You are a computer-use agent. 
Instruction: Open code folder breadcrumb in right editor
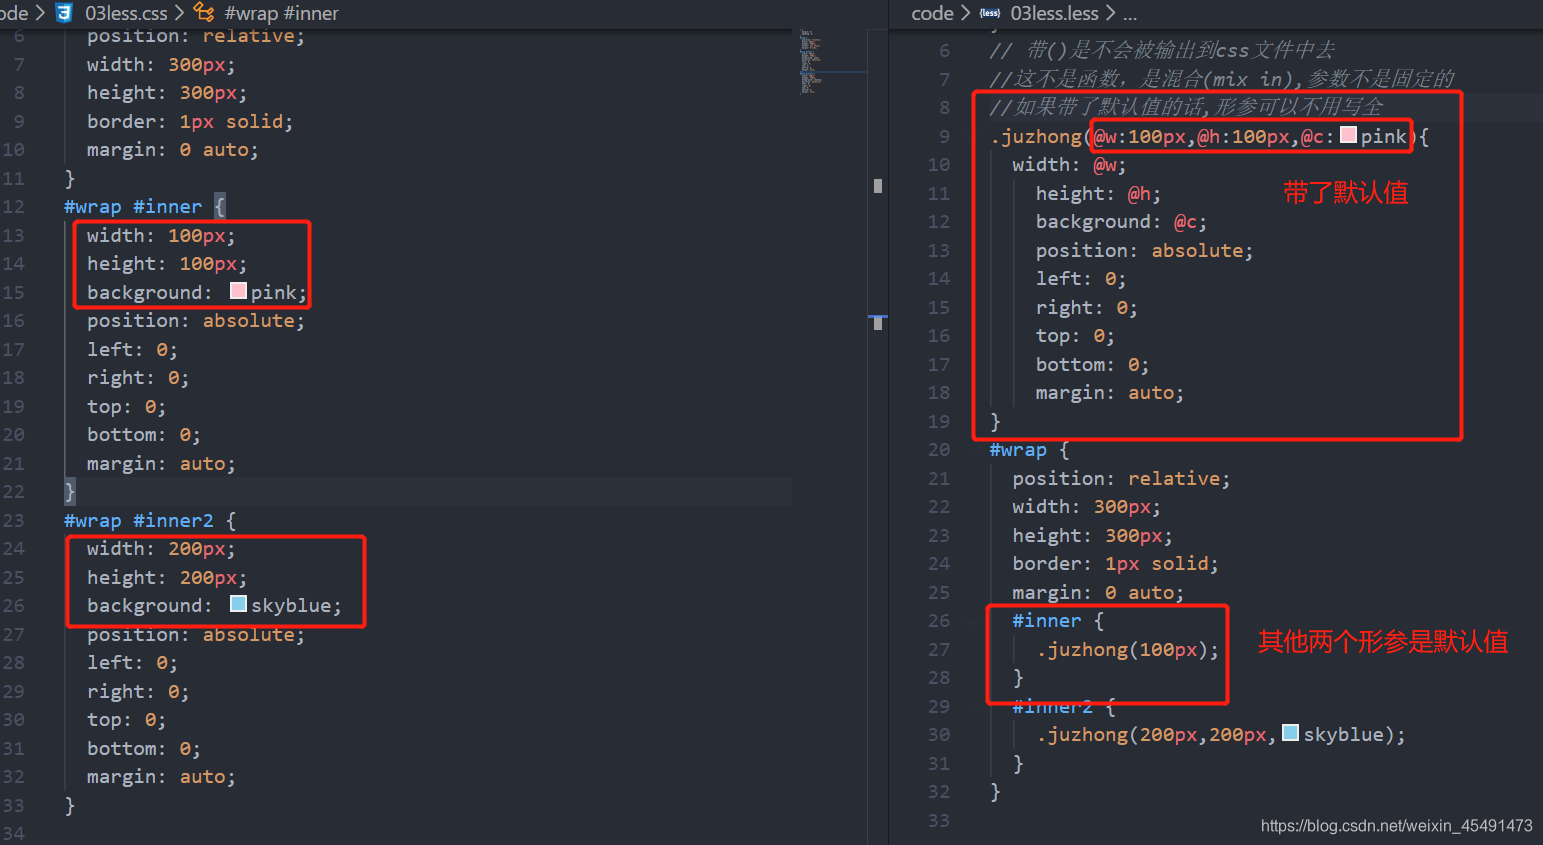pyautogui.click(x=932, y=13)
